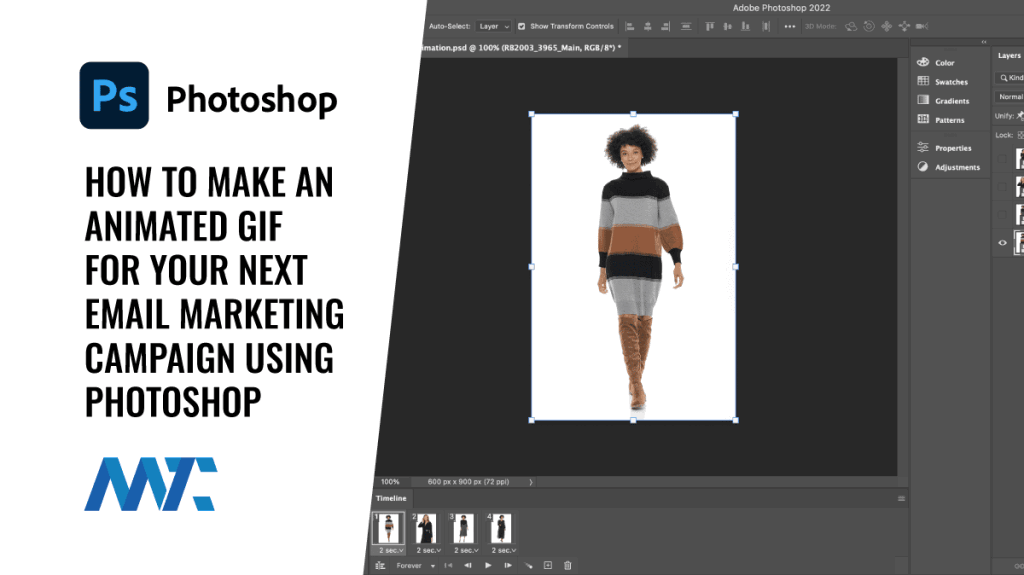Click the Distribute horizontally icon in options bar
1024x575 pixels.
766,27
